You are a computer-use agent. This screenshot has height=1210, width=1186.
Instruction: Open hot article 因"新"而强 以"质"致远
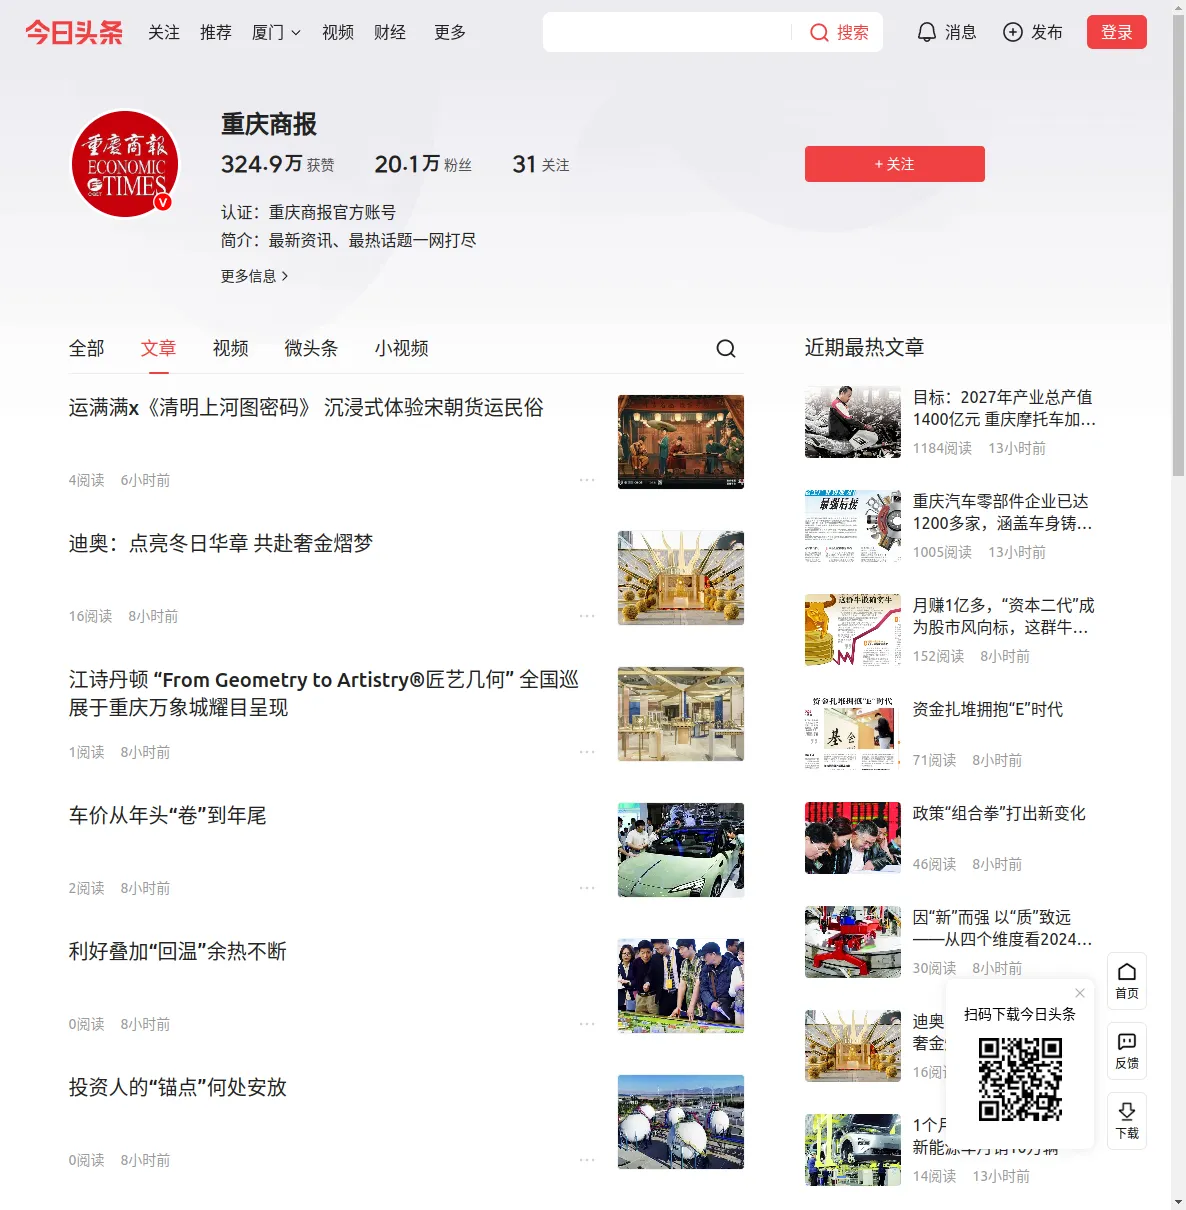1002,928
